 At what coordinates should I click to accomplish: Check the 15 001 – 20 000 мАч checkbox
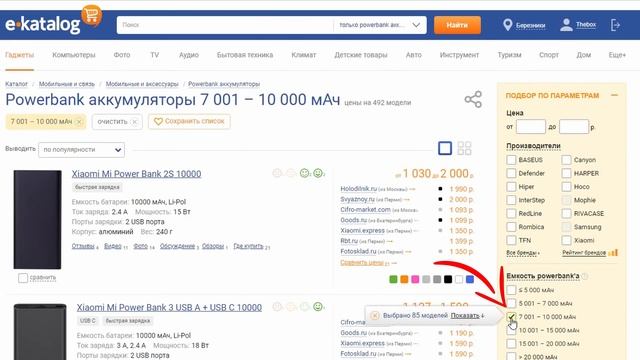click(511, 344)
